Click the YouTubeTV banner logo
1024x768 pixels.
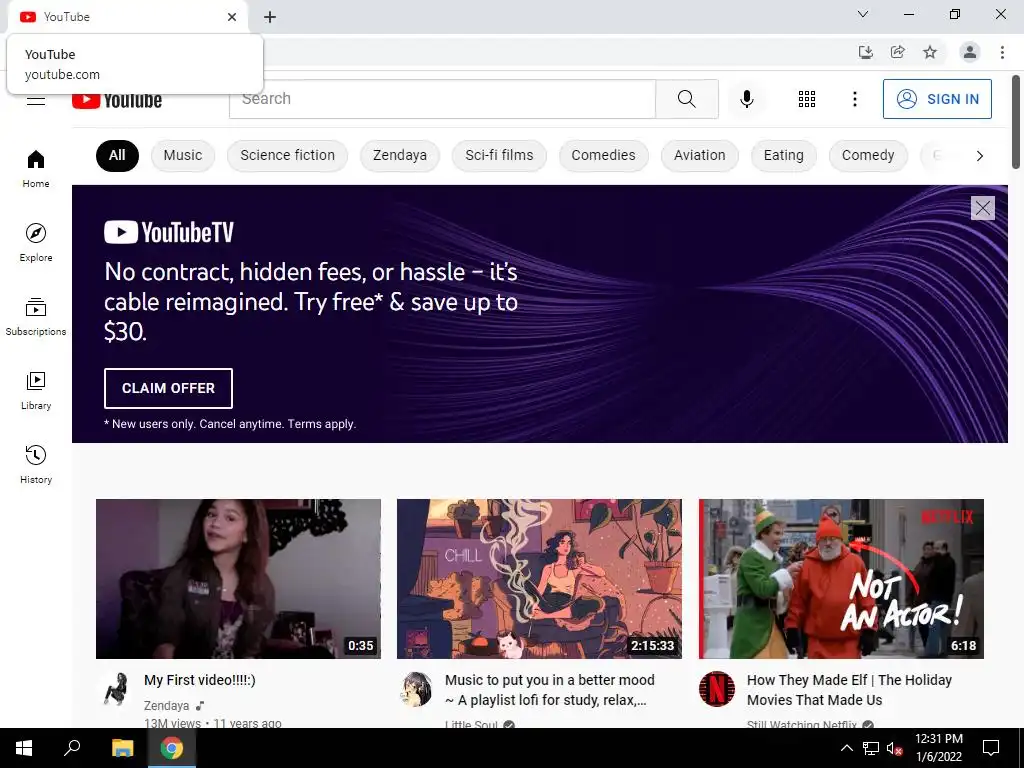coord(168,232)
